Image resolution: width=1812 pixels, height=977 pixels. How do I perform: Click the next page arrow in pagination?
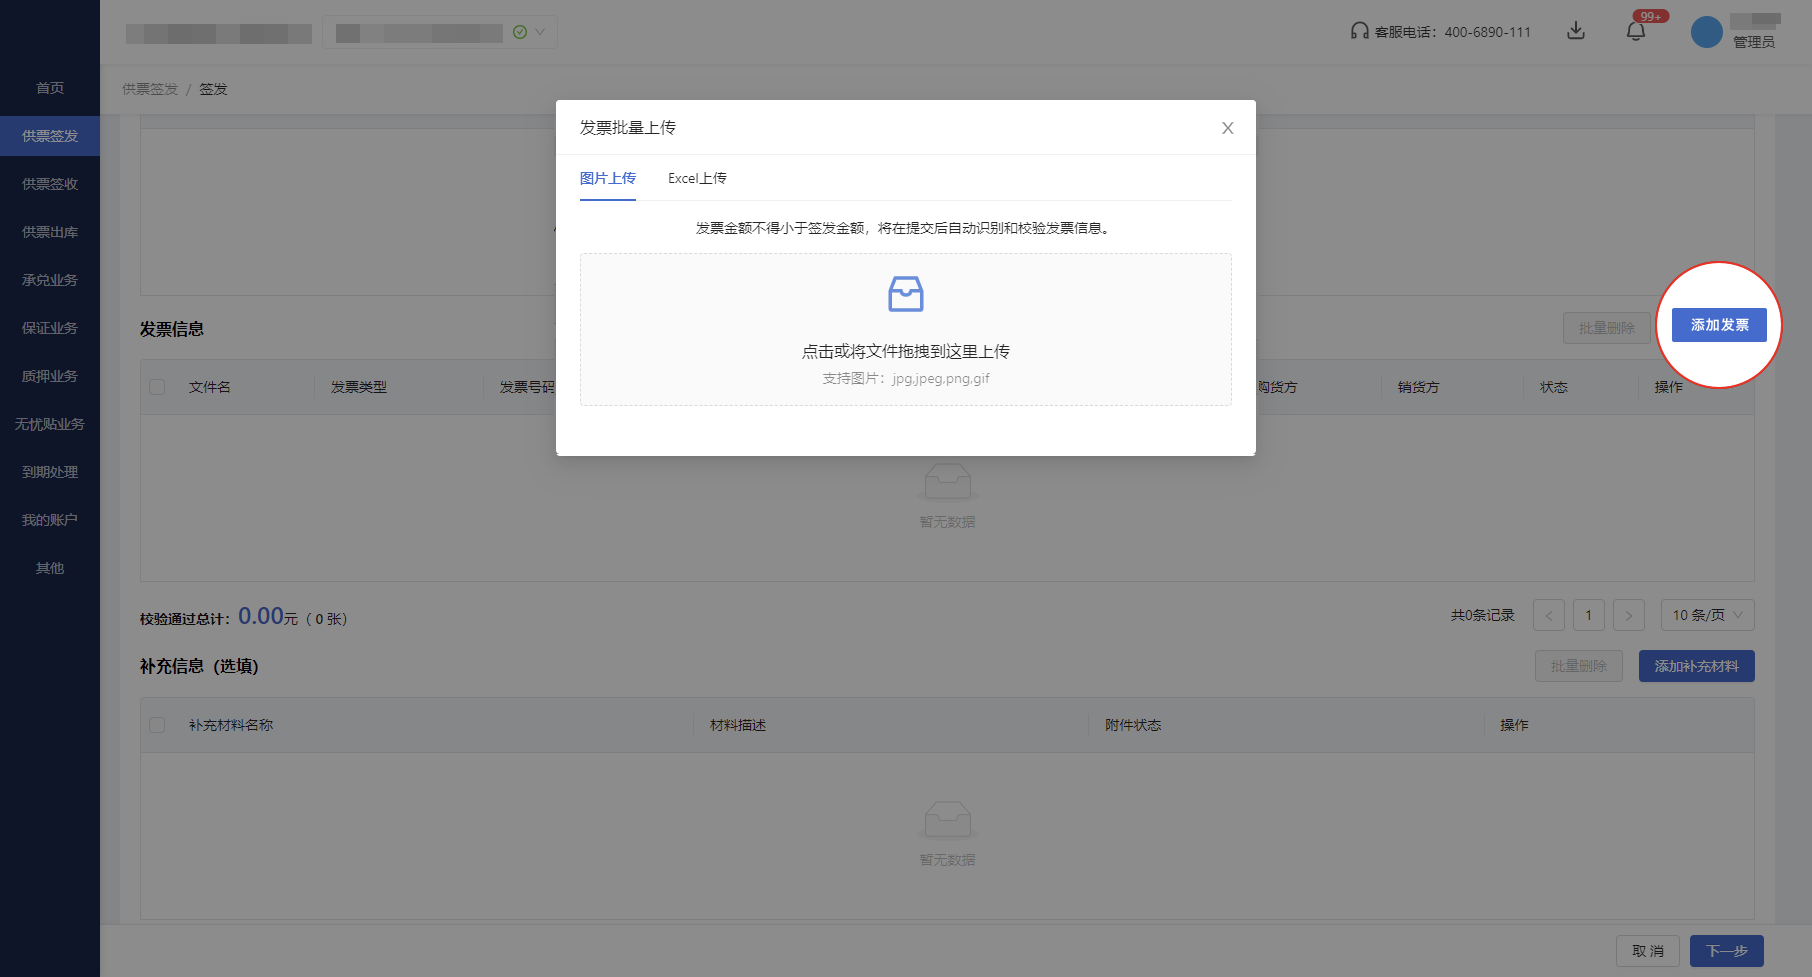[1629, 614]
